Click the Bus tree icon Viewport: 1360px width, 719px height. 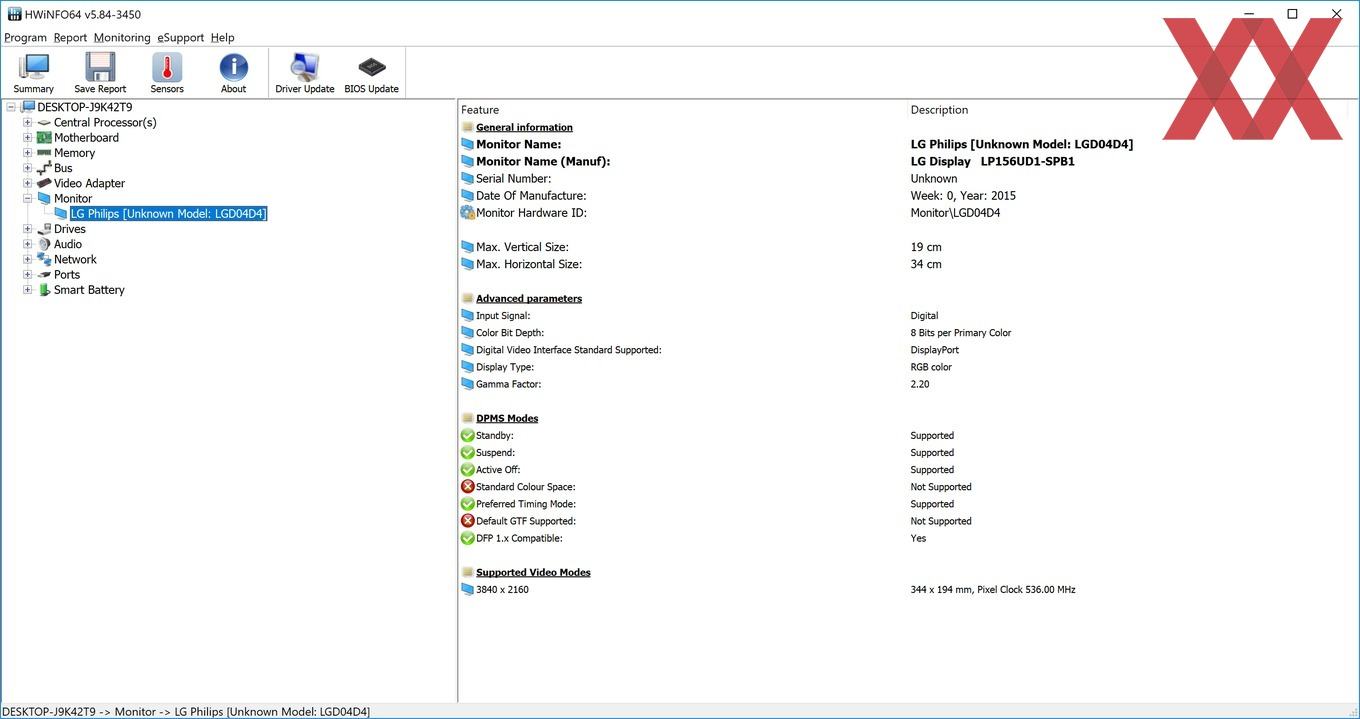tap(44, 168)
